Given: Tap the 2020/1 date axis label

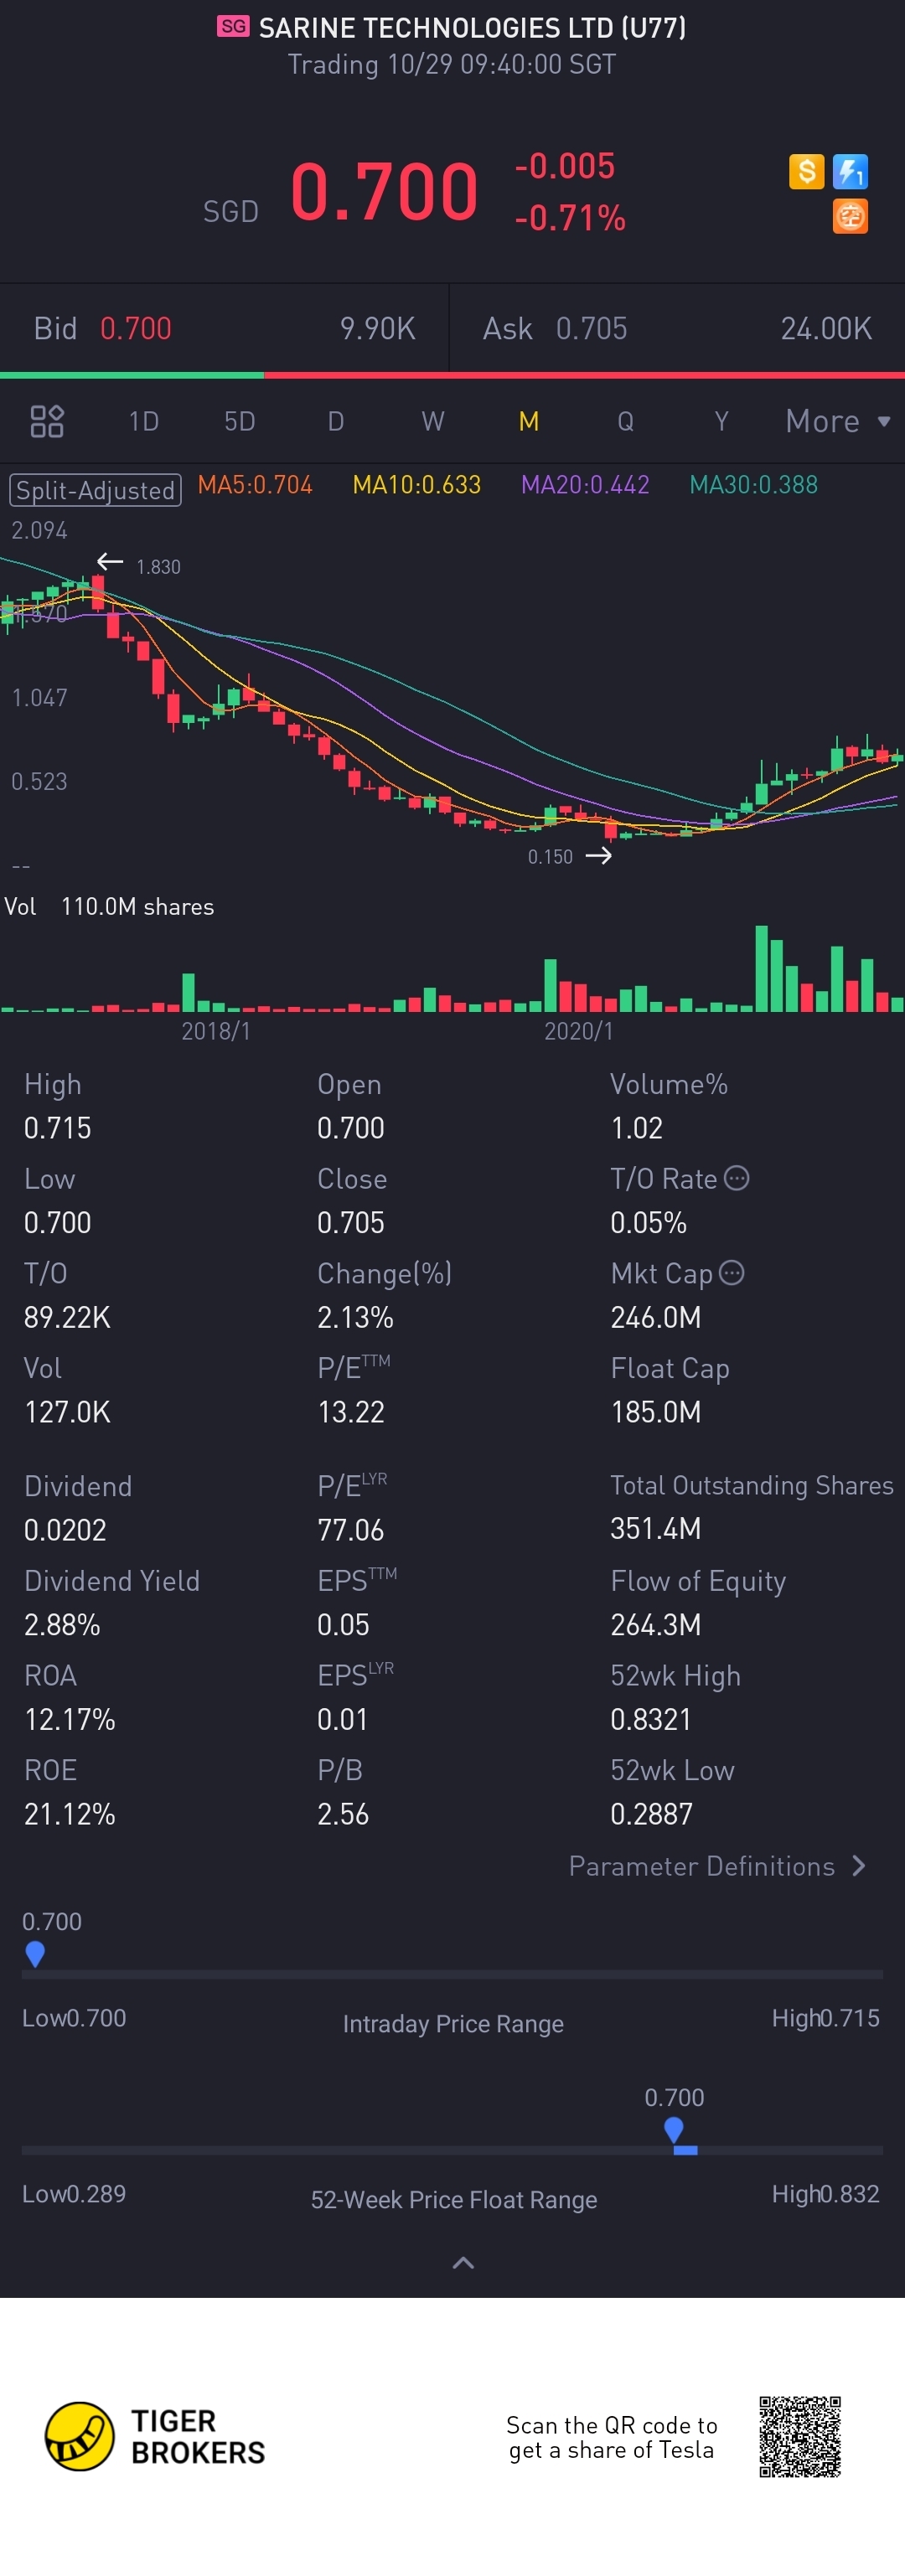Looking at the screenshot, I should (579, 1031).
